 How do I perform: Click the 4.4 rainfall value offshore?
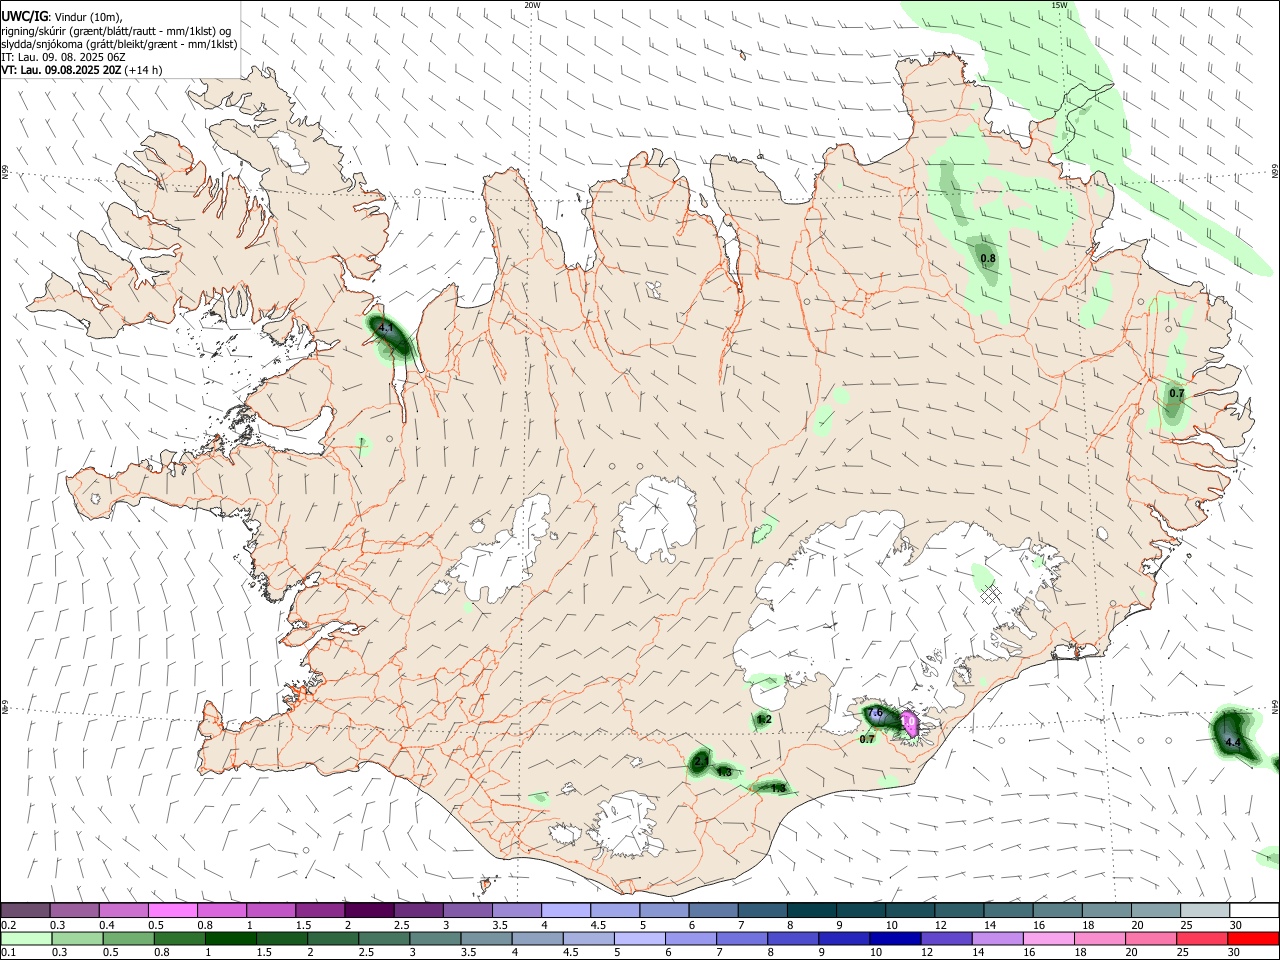[1233, 743]
